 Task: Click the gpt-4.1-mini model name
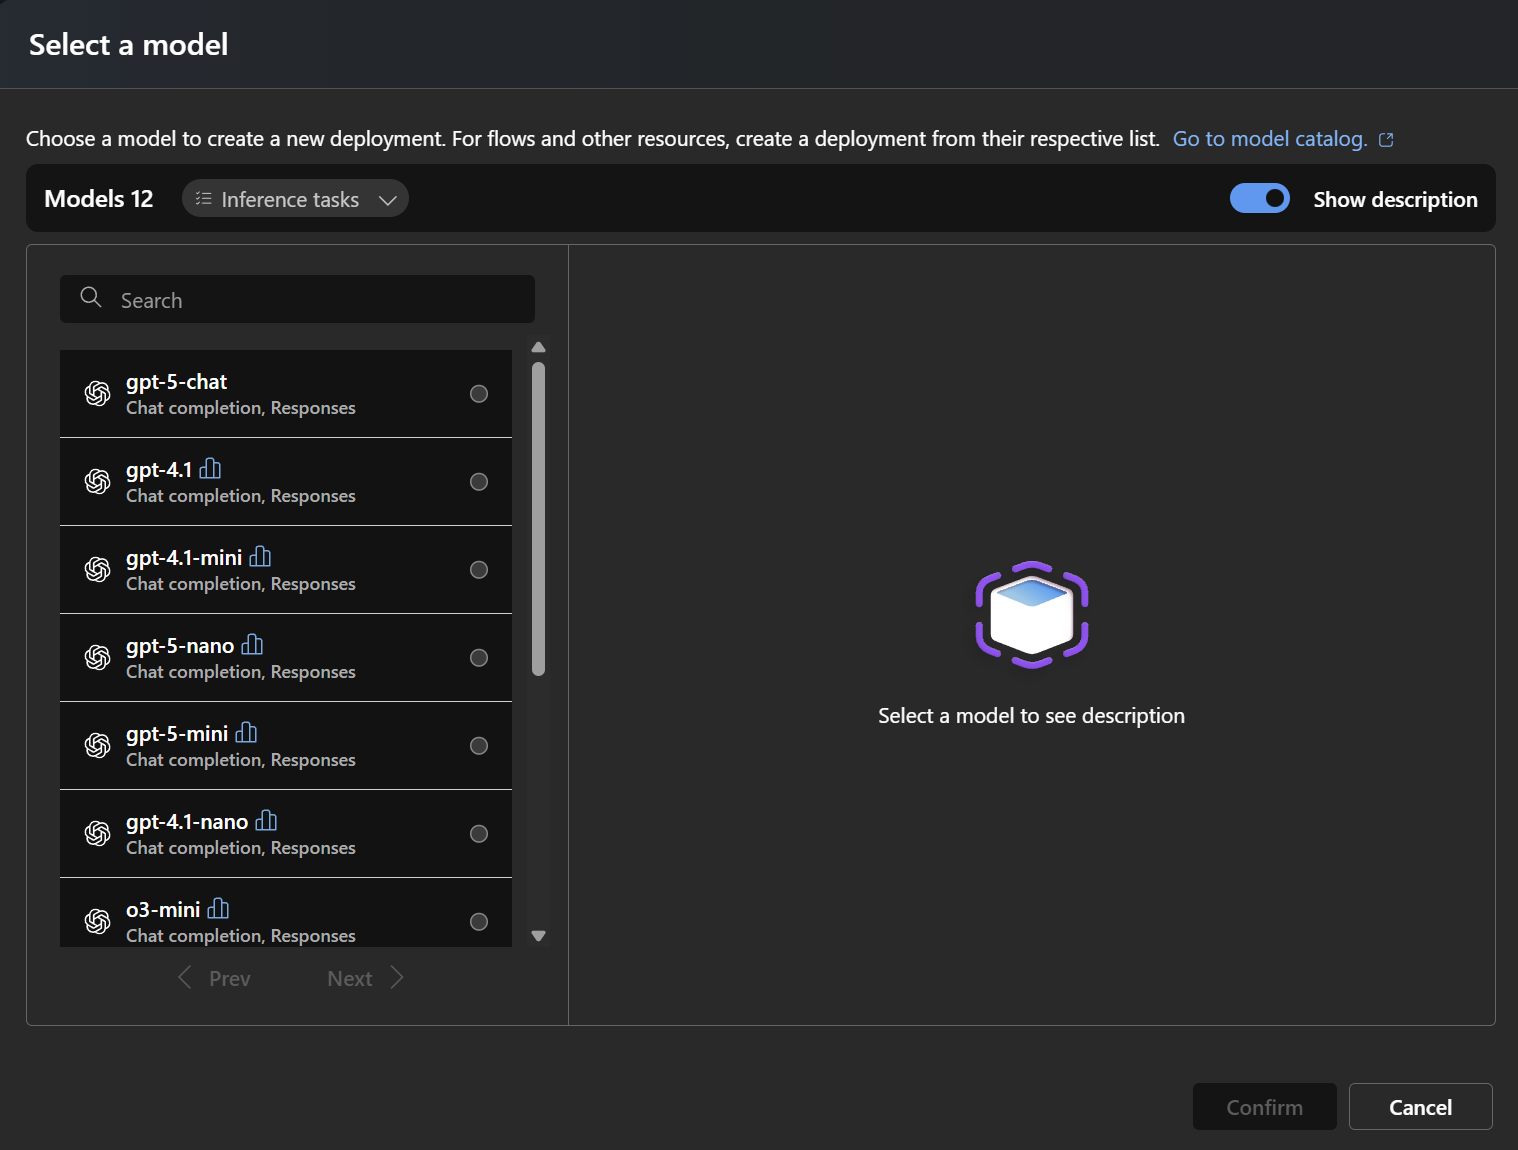pos(184,558)
